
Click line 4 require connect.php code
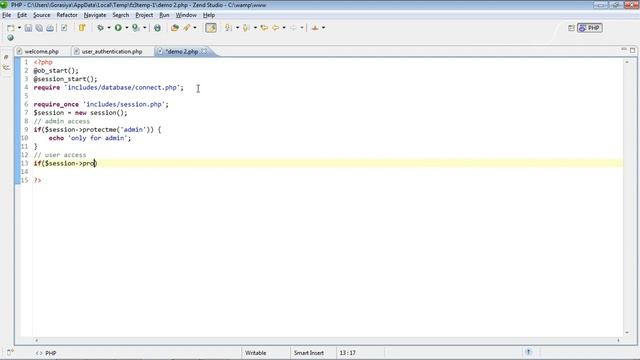109,87
